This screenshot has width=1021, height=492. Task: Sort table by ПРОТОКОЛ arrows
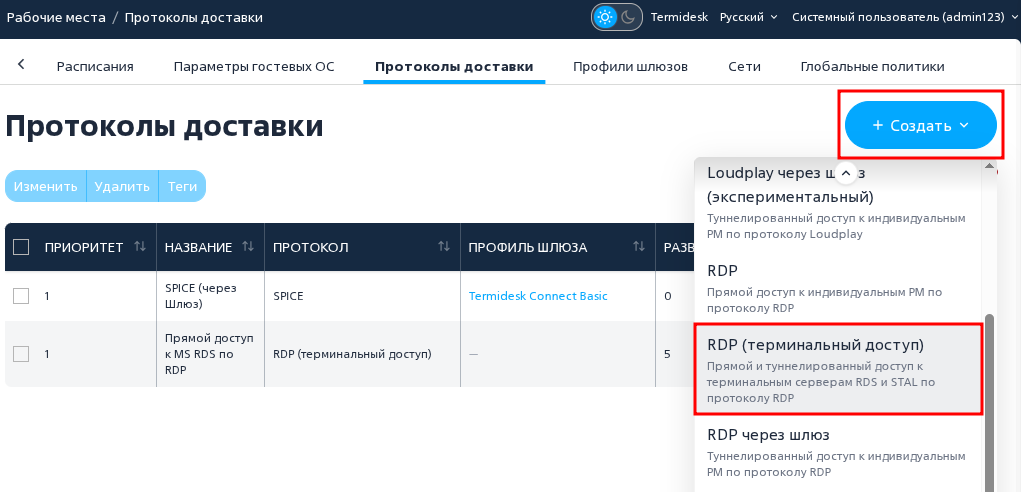[443, 247]
